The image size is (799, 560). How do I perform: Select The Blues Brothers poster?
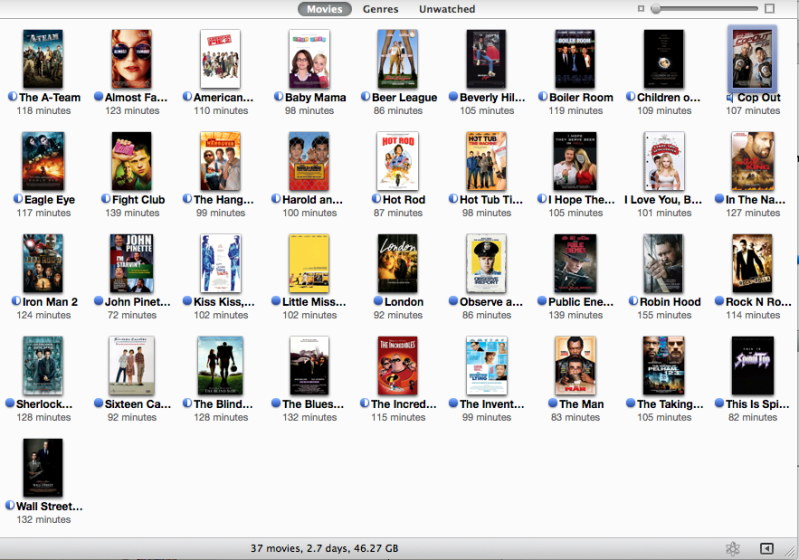[x=309, y=366]
